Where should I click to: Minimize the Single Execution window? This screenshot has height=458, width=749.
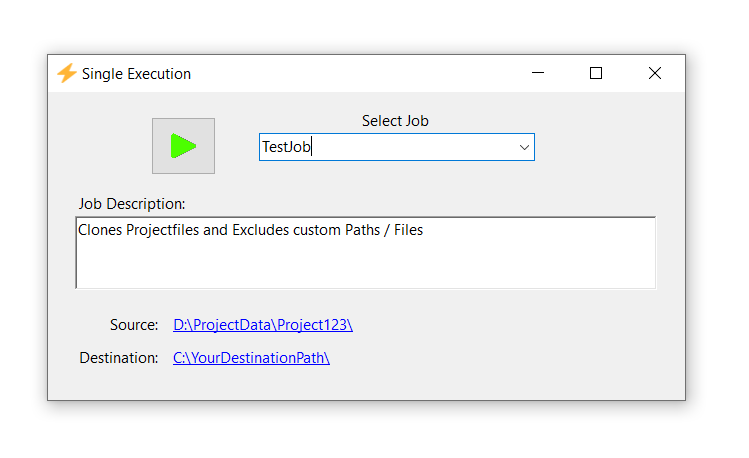tap(538, 73)
